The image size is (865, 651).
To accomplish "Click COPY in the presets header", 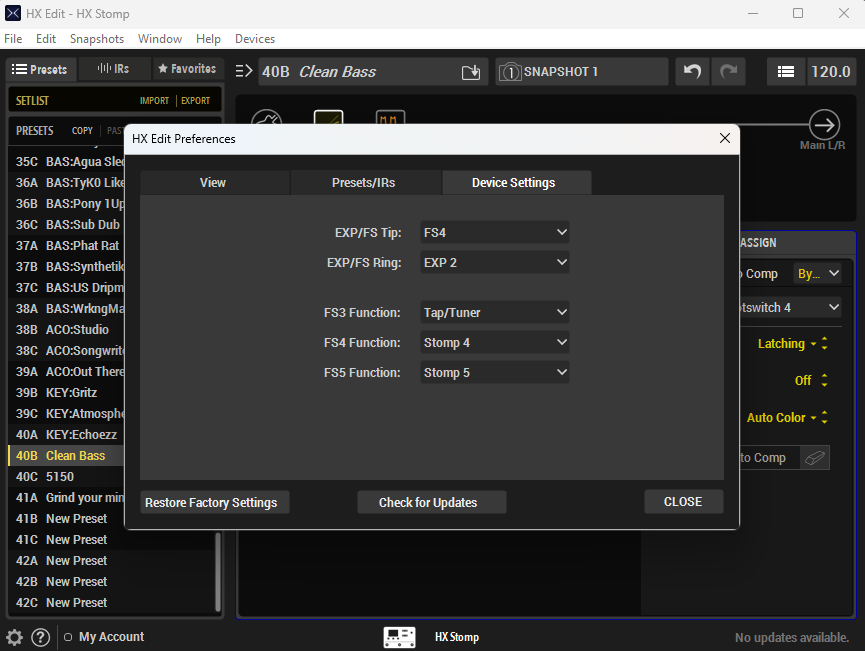I will [82, 131].
